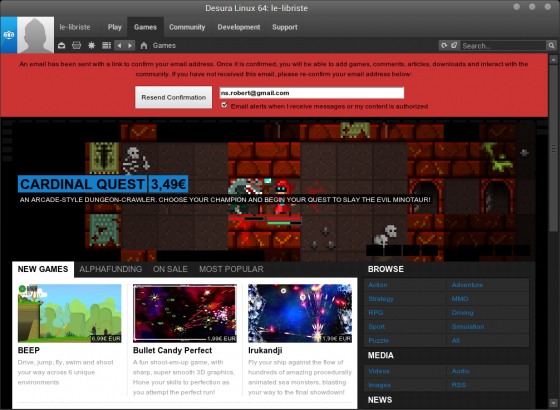The image size is (560, 410).
Task: Open the Development tab
Action: pos(239,27)
